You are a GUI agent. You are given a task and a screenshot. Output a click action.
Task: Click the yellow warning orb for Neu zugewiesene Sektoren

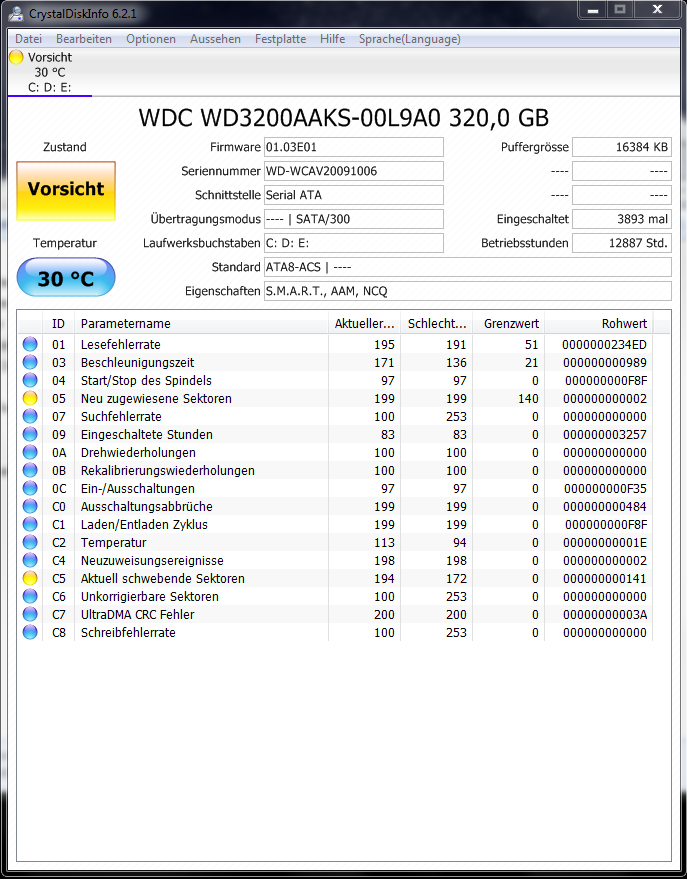30,398
